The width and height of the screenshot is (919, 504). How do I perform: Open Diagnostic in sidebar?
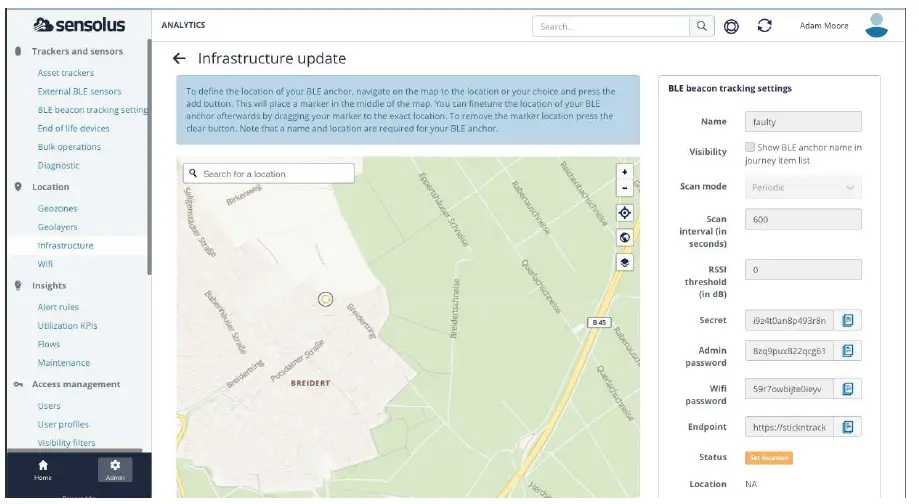[59, 166]
